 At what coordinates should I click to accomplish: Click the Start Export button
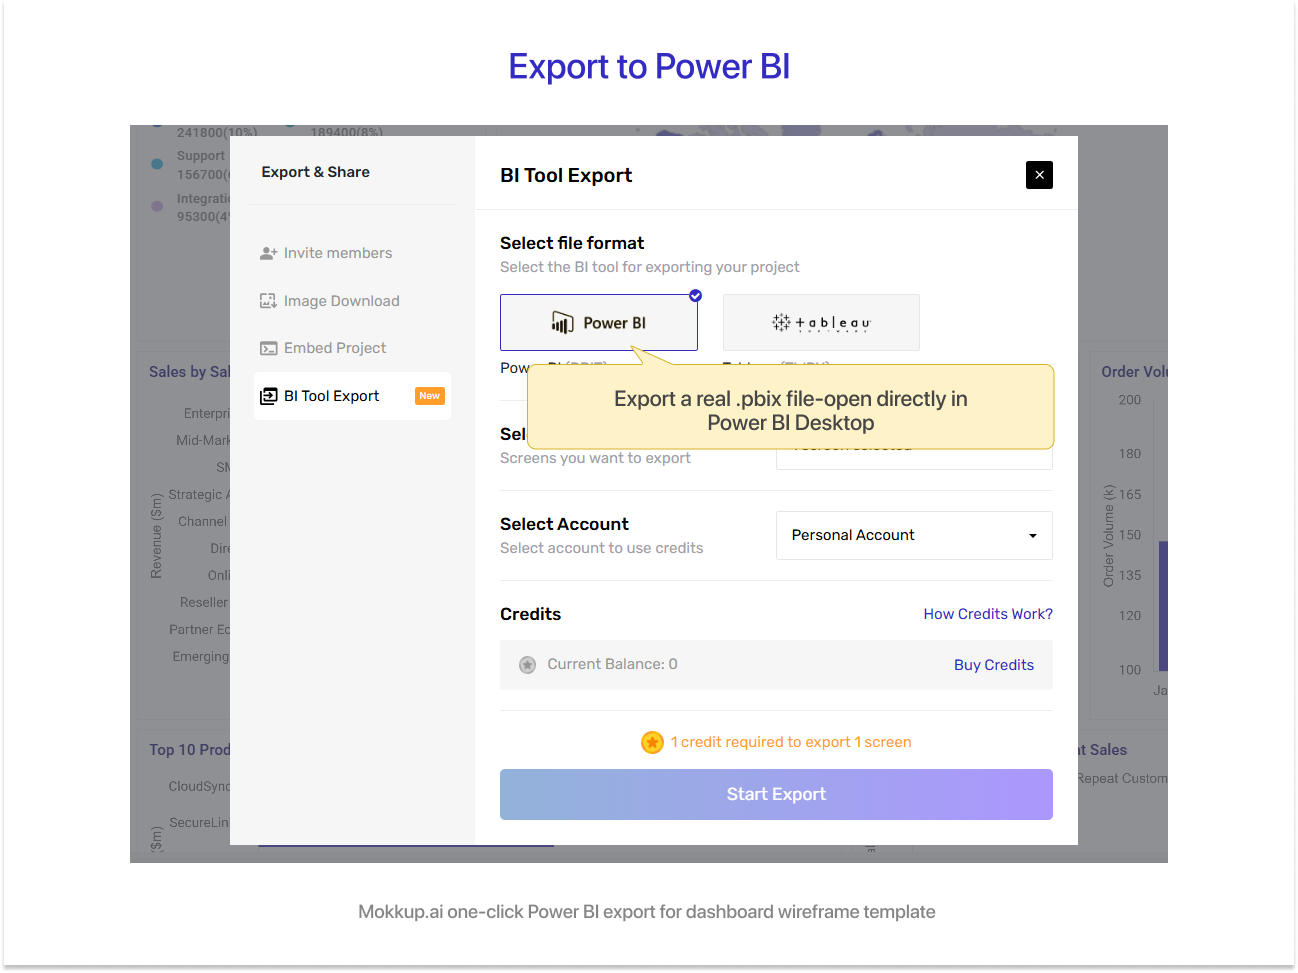(x=776, y=794)
